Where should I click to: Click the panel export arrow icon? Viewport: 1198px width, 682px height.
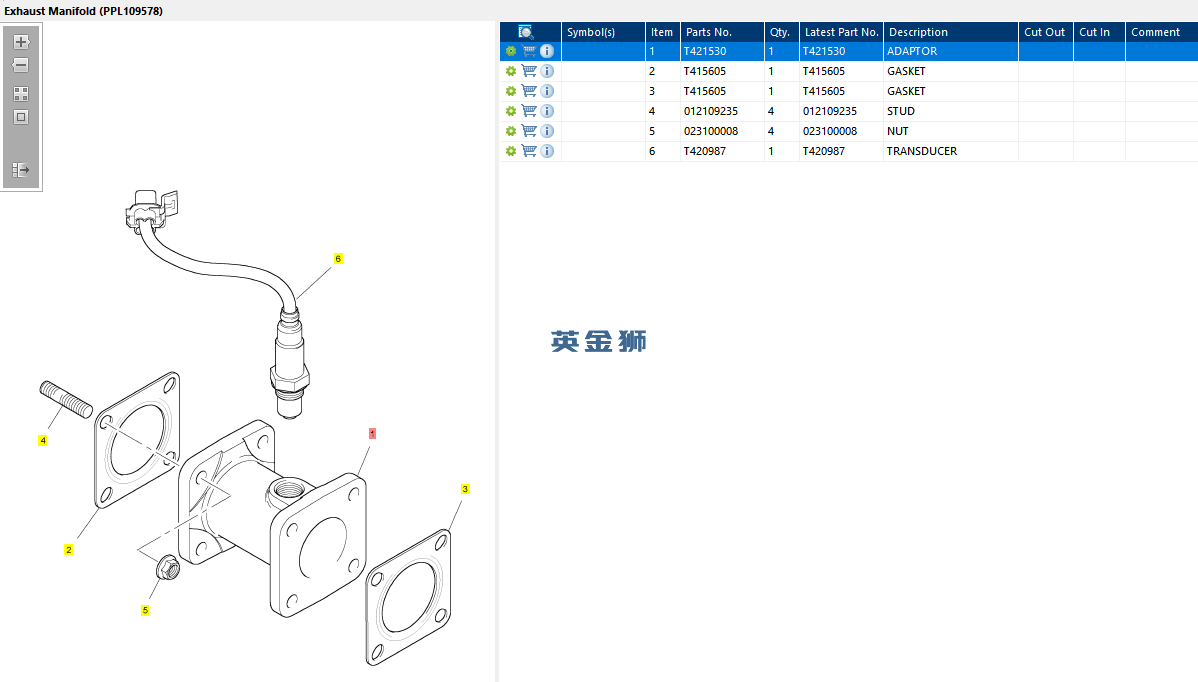click(21, 170)
